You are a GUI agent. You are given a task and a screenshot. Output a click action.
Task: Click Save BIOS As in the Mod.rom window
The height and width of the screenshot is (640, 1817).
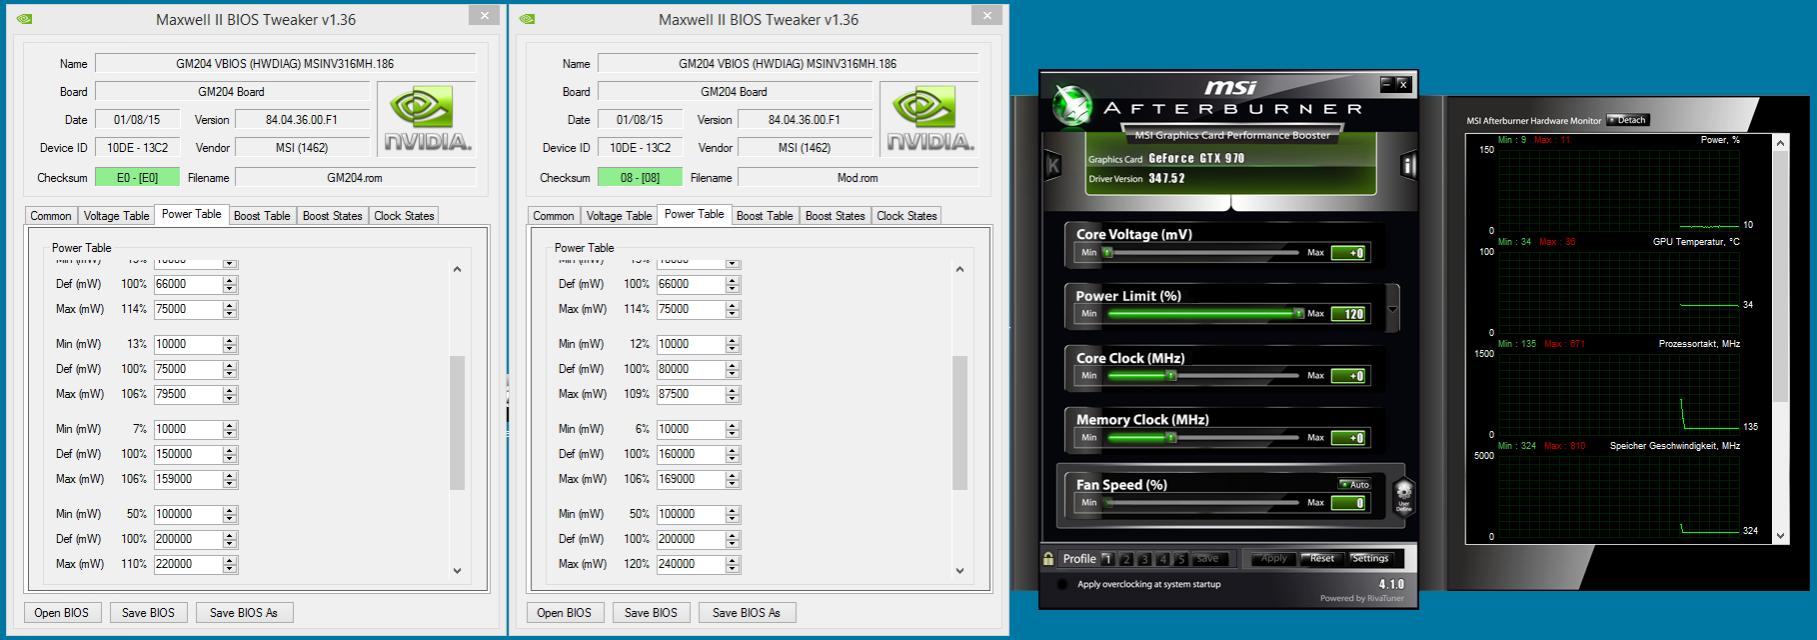pos(746,613)
